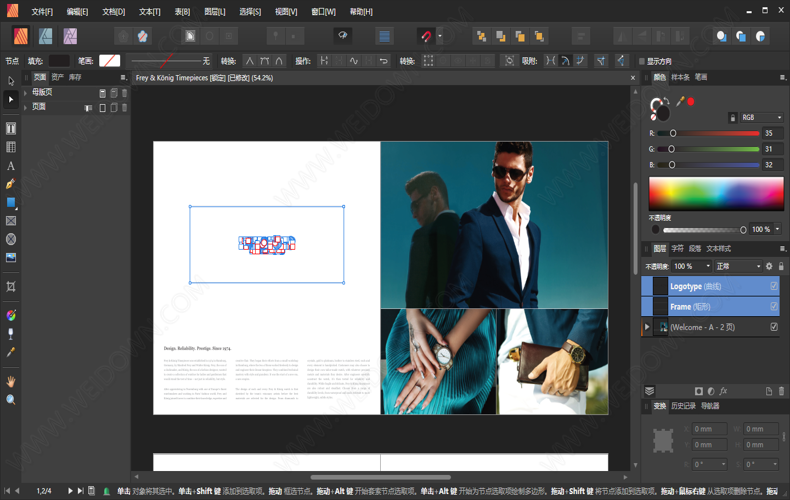790x500 pixels.
Task: Close the Frey & König Timepieces document tab
Action: 633,78
